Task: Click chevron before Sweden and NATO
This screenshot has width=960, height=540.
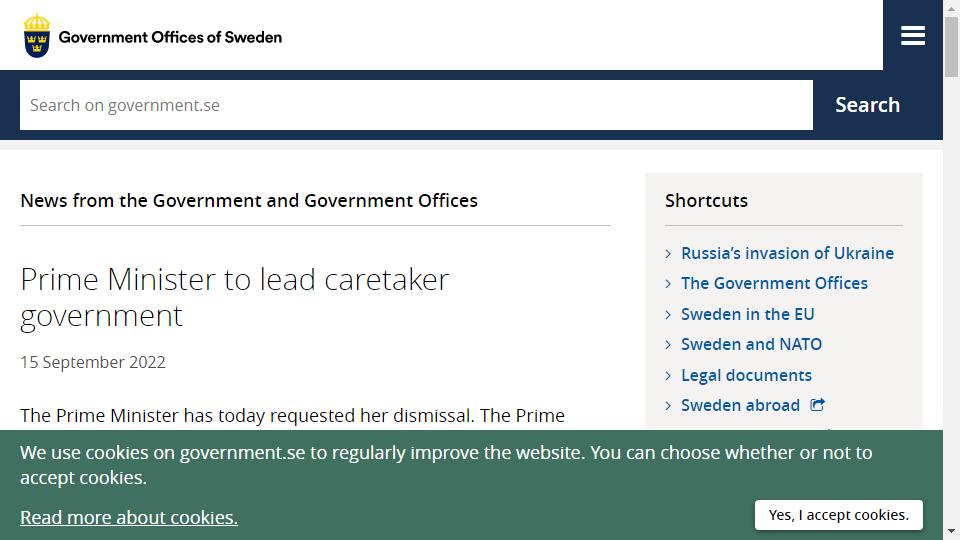Action: pyautogui.click(x=669, y=345)
